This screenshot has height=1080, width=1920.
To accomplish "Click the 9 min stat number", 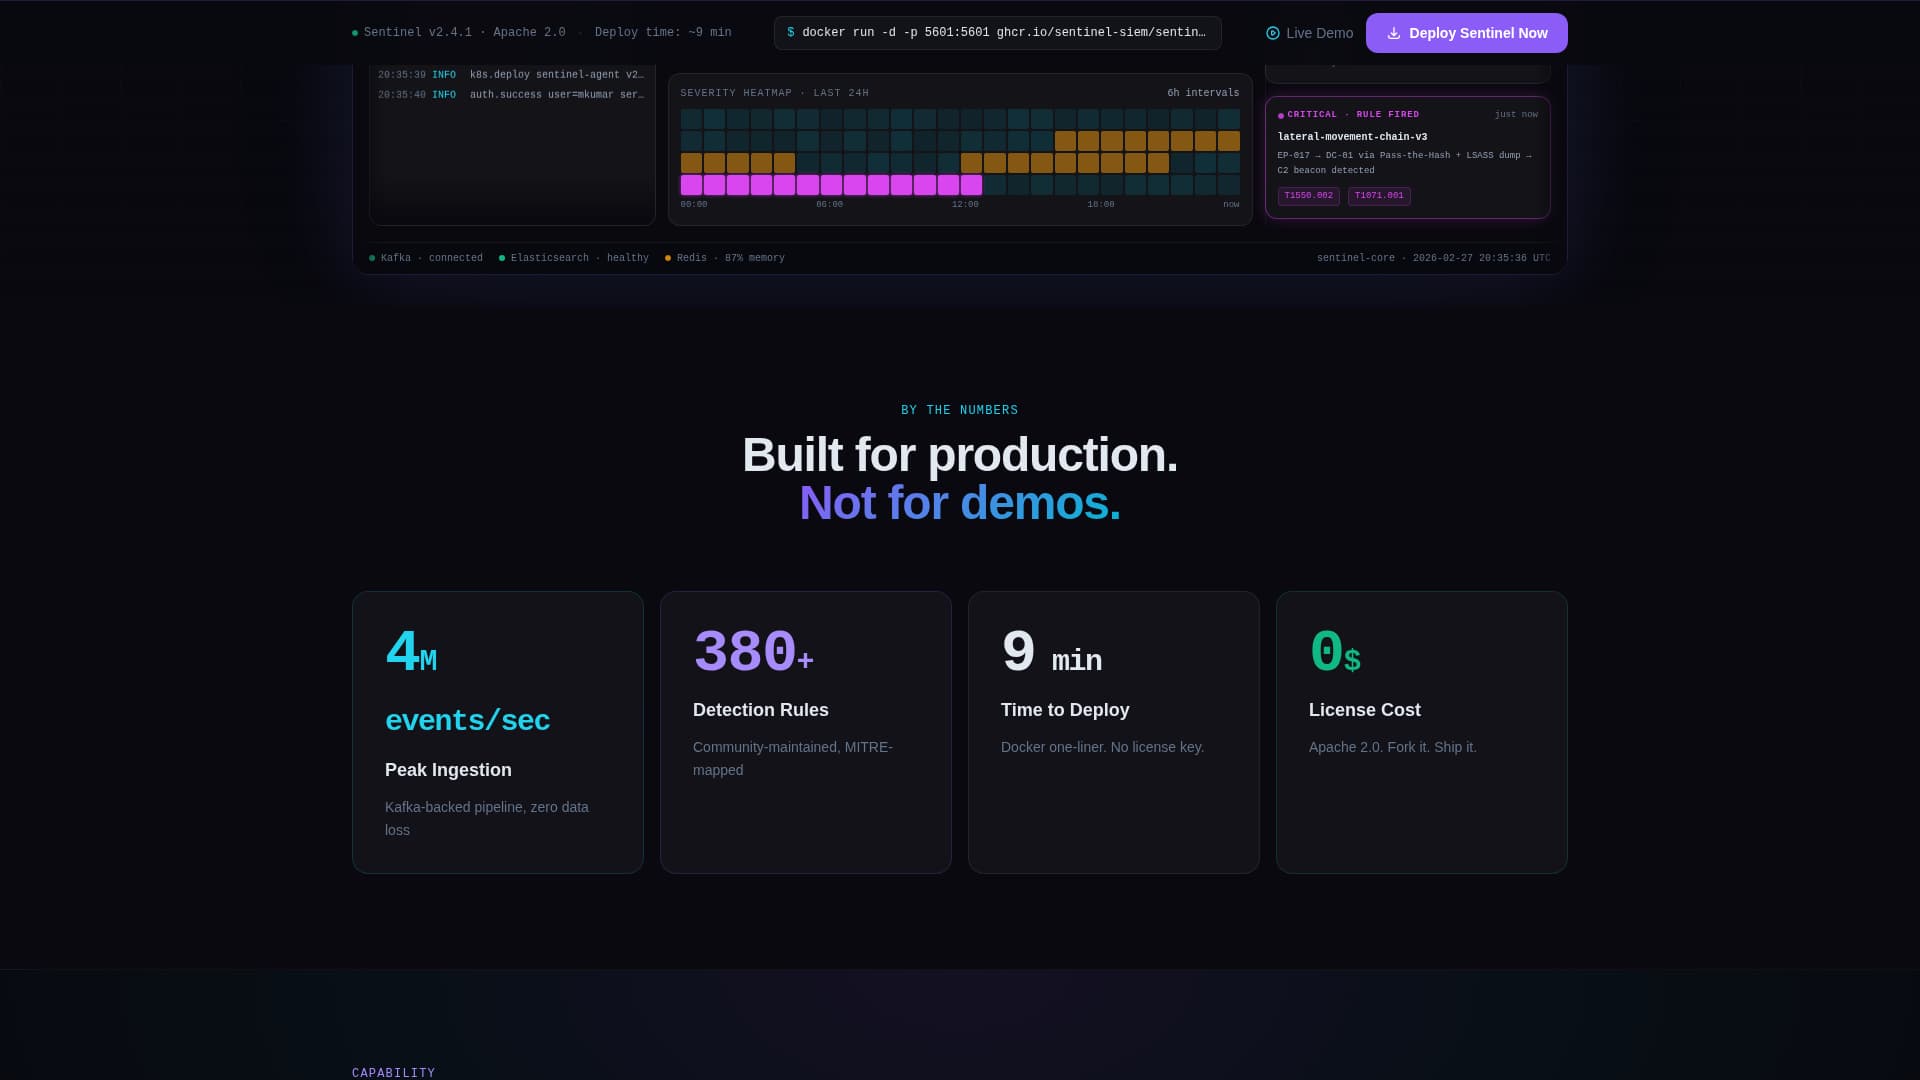I will [1051, 653].
